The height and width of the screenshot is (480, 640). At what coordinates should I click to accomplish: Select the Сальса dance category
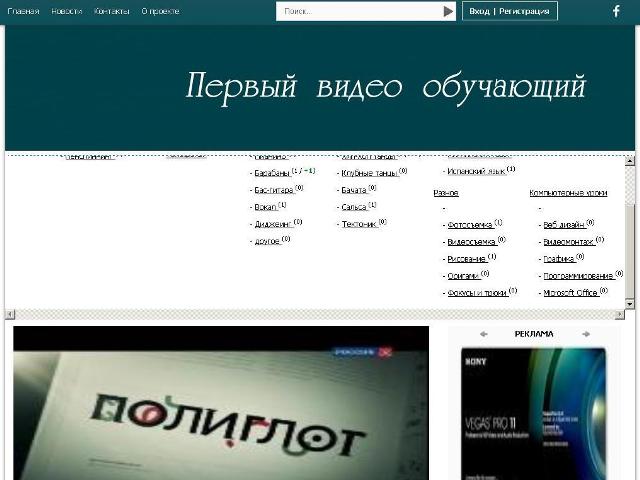tap(353, 207)
